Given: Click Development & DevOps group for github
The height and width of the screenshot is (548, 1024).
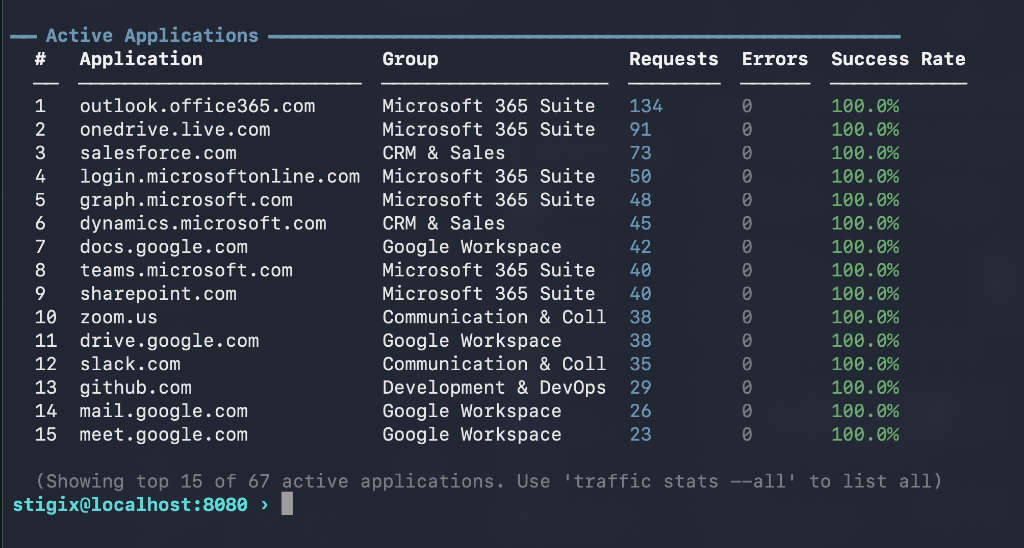Looking at the screenshot, I should (x=494, y=388).
